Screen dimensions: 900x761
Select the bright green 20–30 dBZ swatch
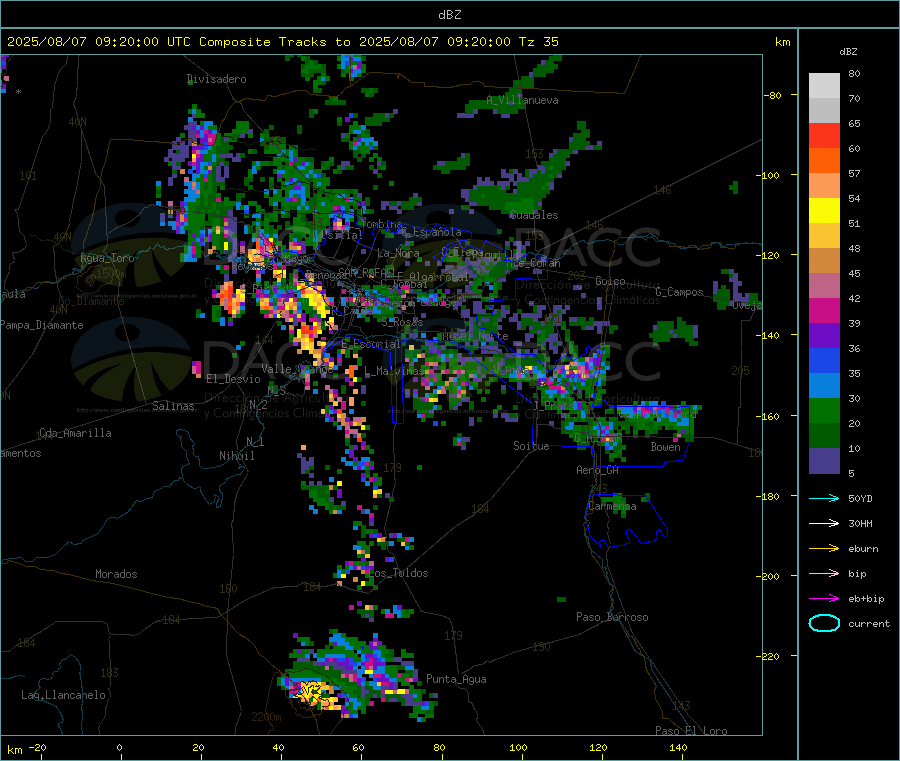[824, 410]
